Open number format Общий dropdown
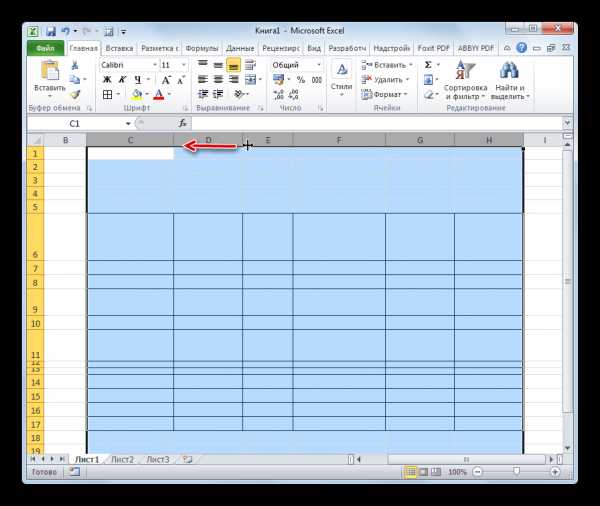 click(x=318, y=65)
